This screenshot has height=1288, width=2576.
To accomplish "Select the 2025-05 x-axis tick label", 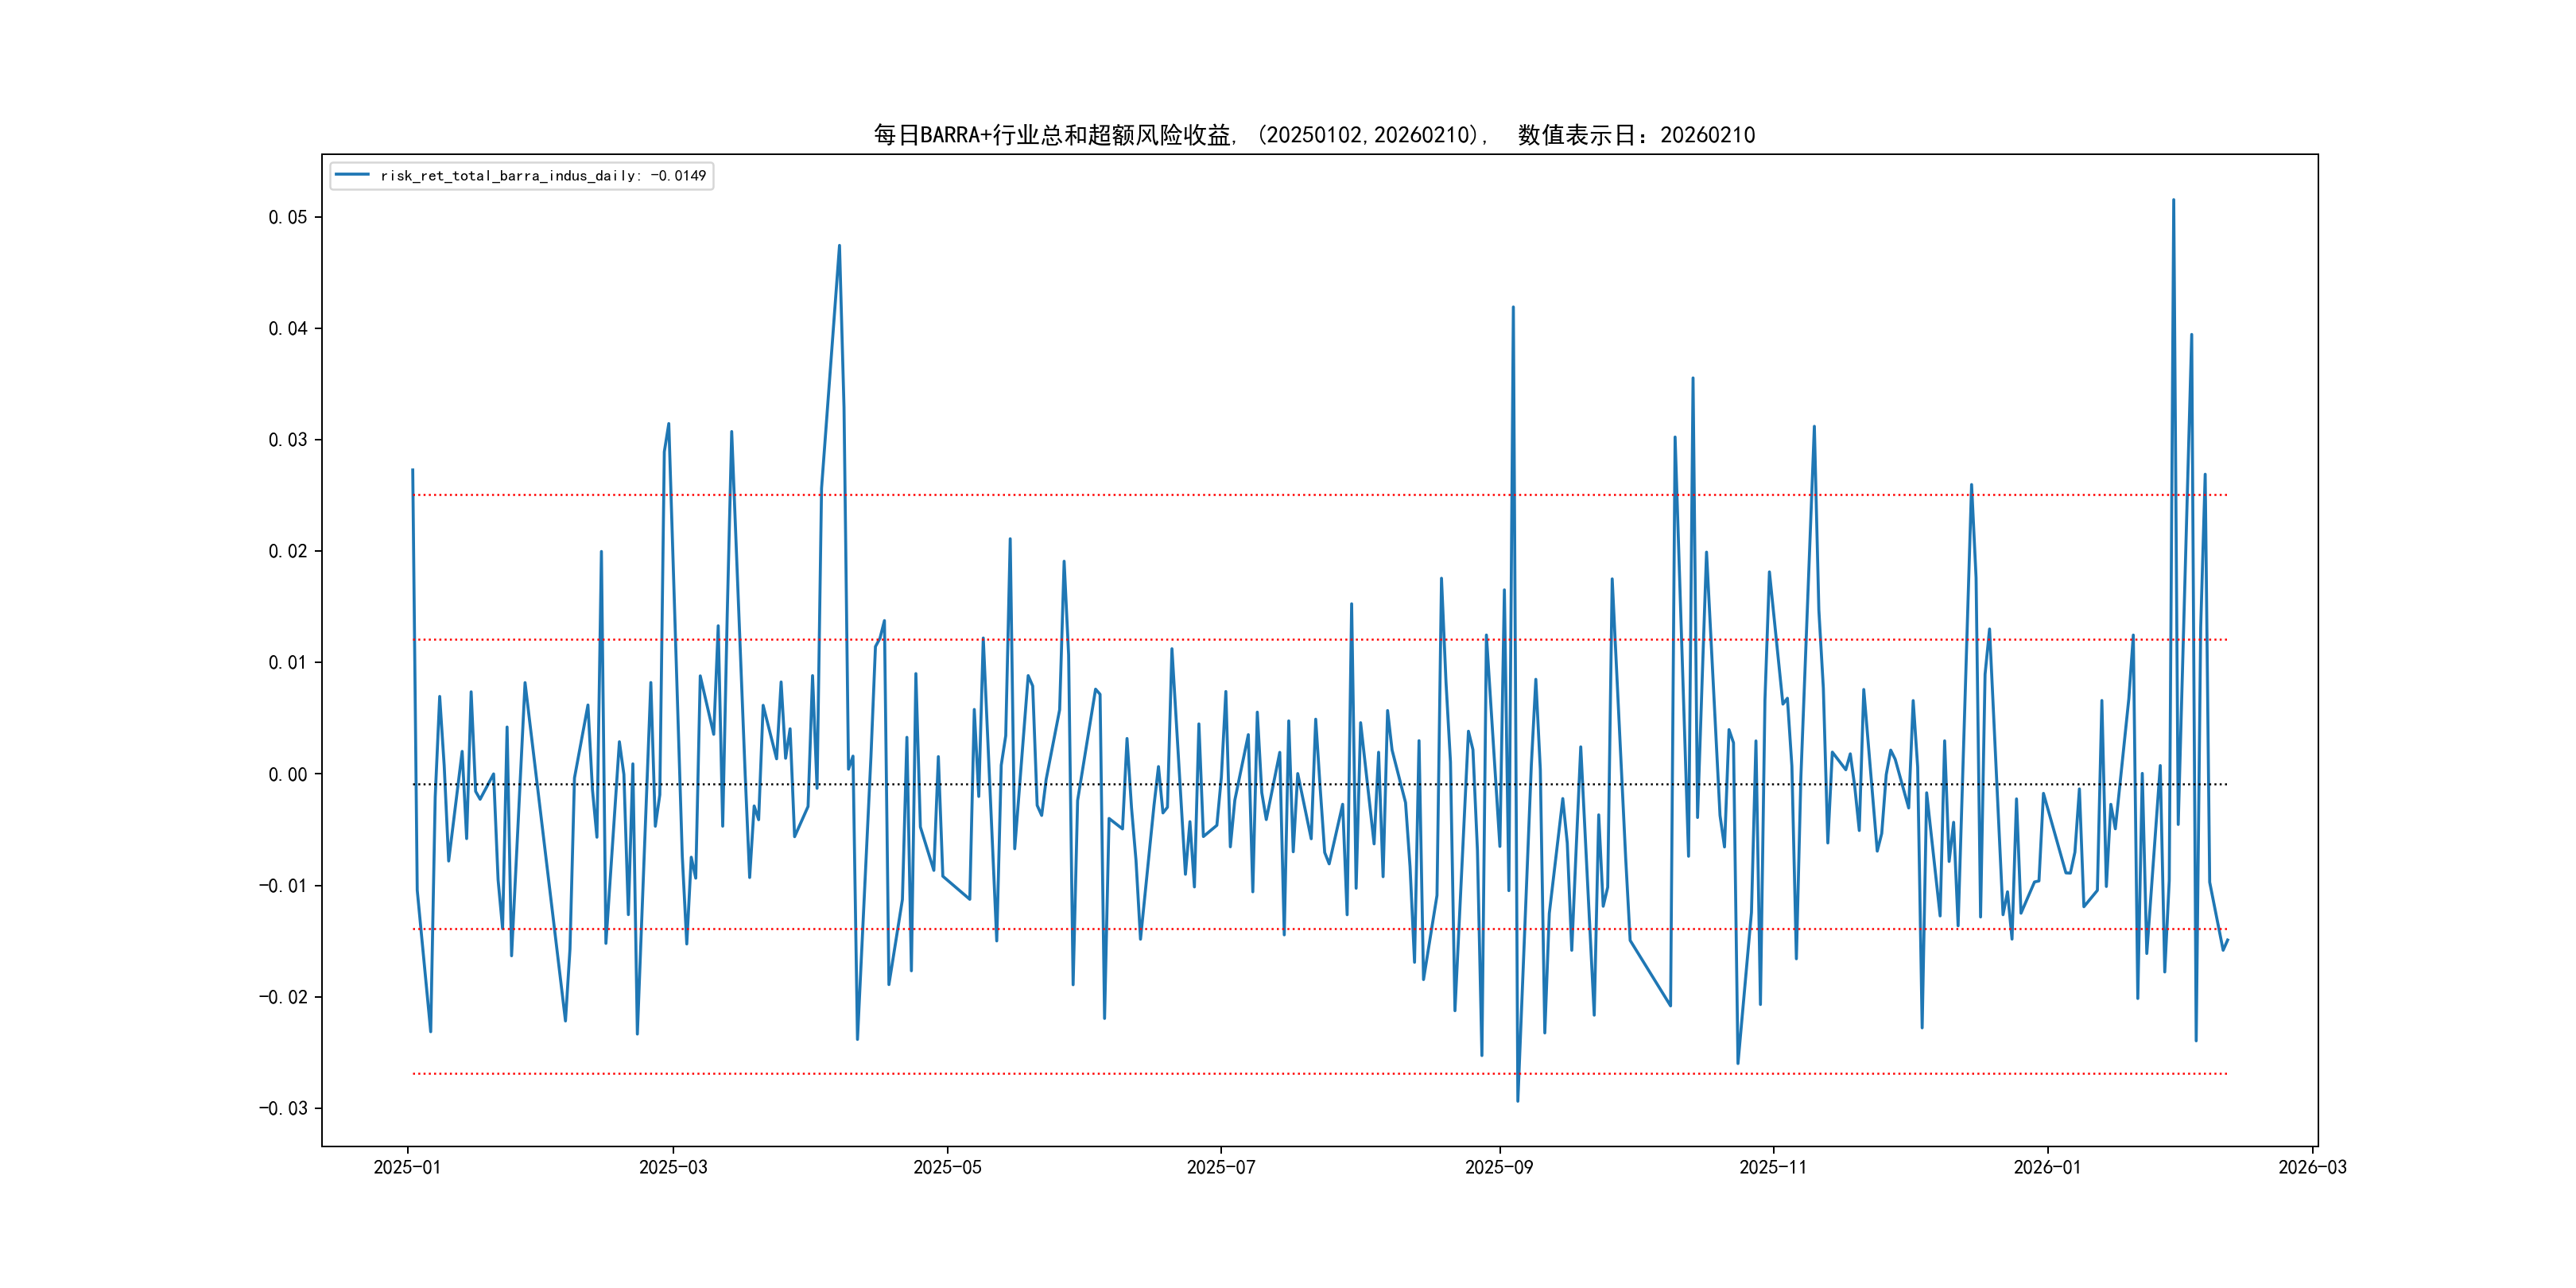I will (x=947, y=1167).
